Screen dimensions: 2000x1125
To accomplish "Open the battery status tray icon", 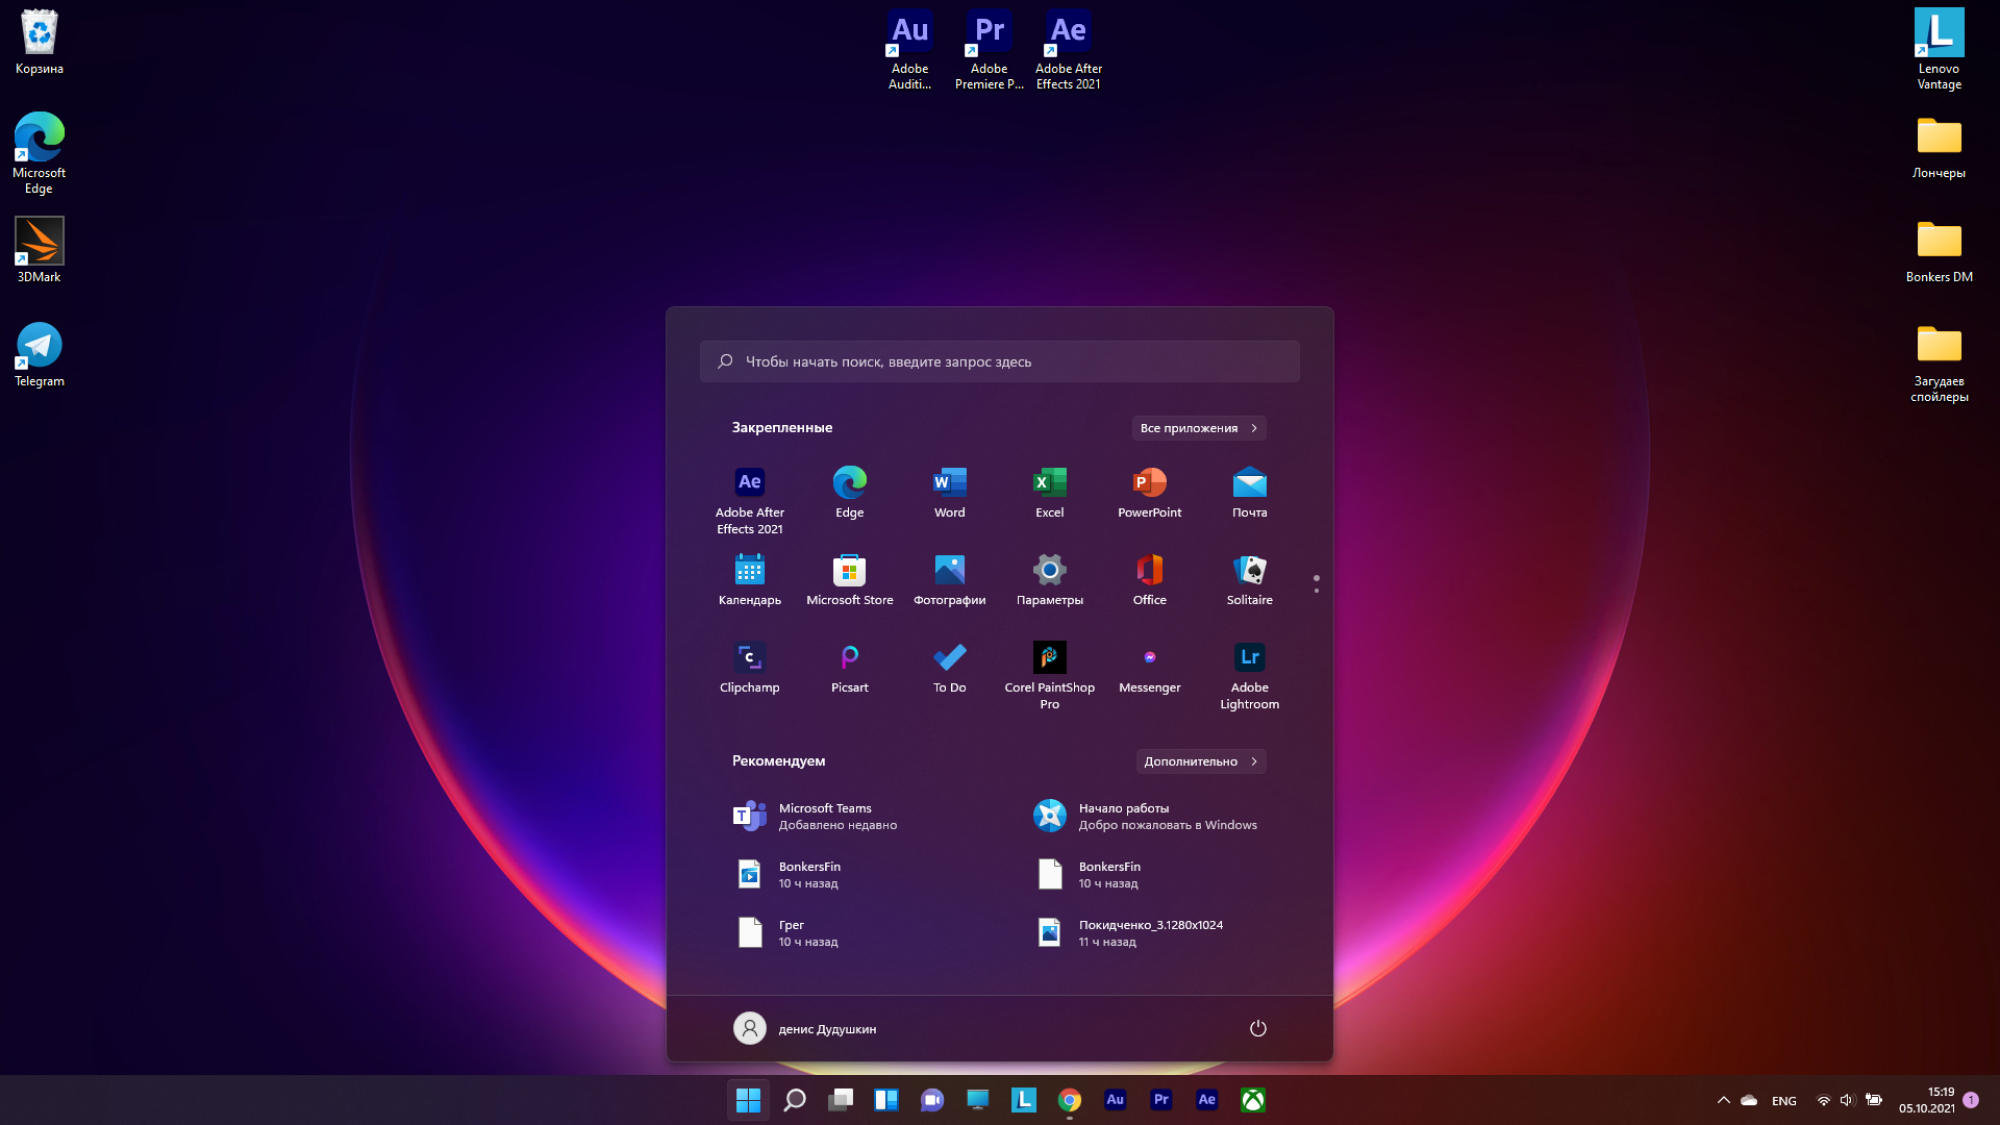I will [x=1874, y=1100].
